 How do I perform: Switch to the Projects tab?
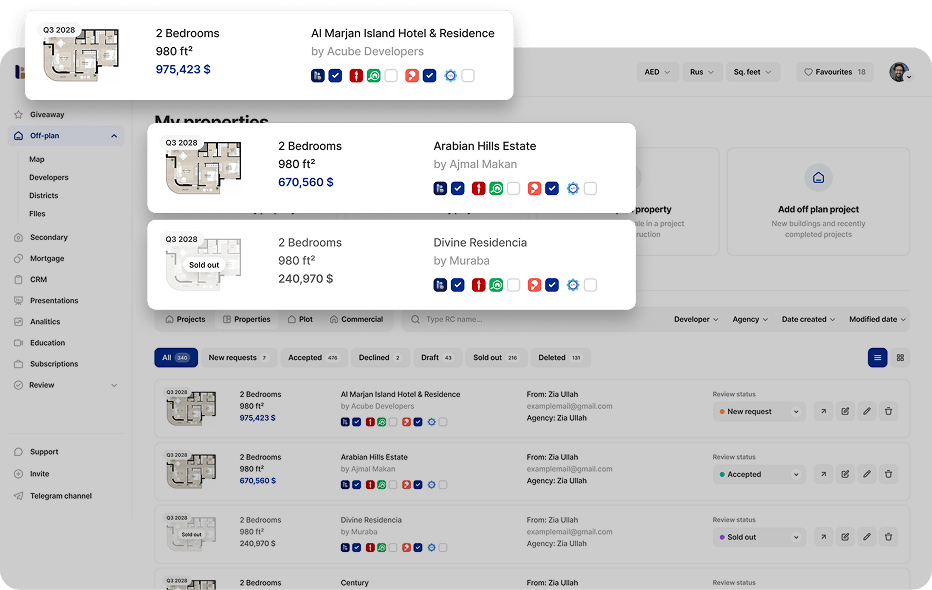(x=185, y=319)
